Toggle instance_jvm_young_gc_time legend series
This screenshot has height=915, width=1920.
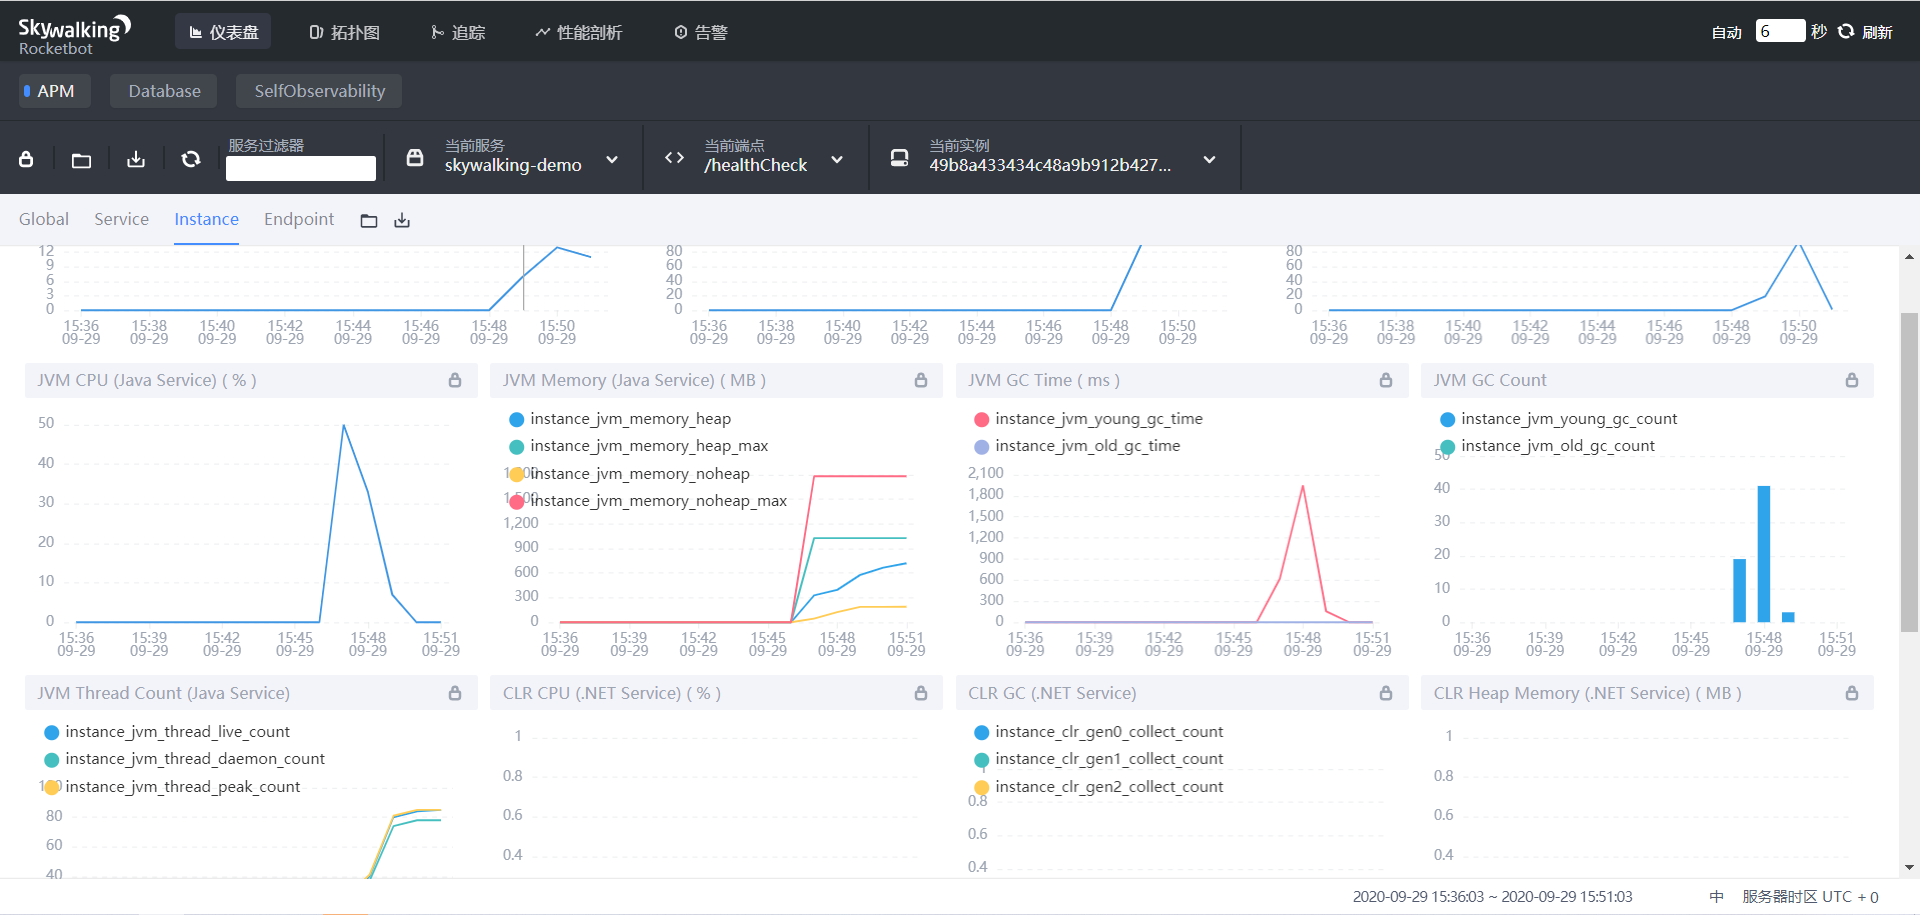coord(1088,419)
